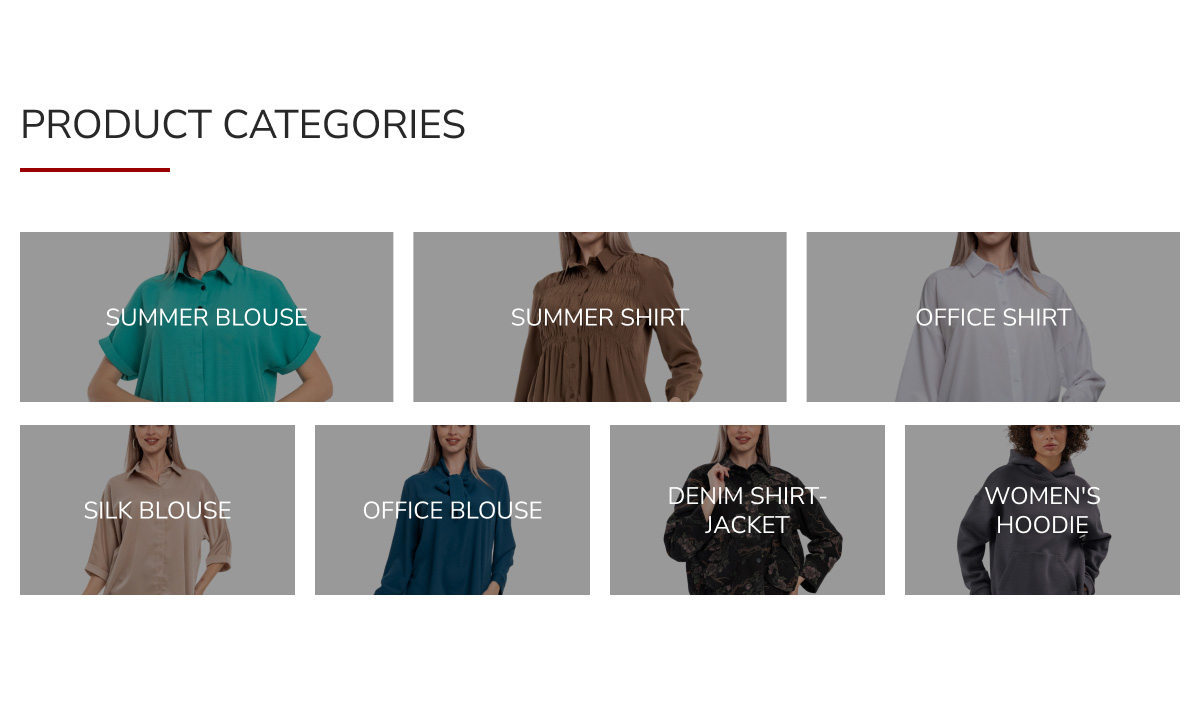
Task: Open the Silk Blouse category
Action: click(157, 510)
